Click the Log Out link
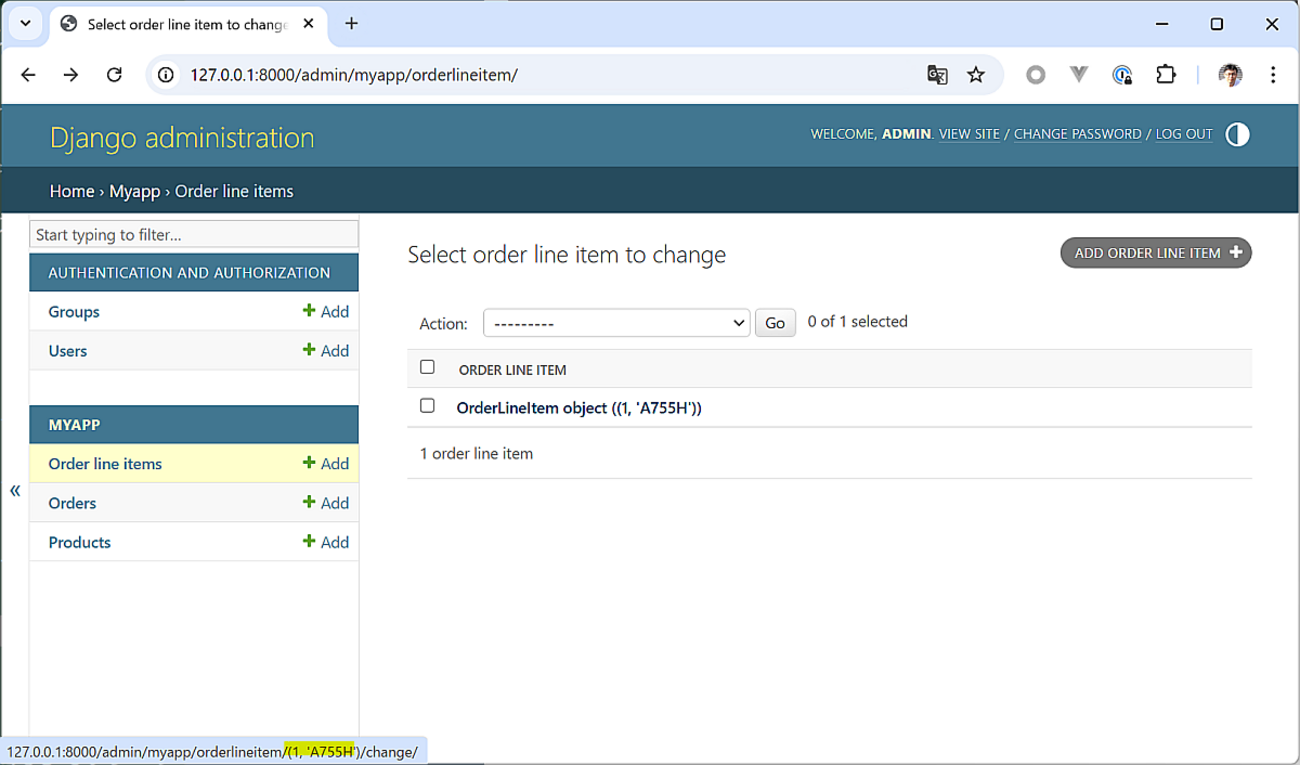The width and height of the screenshot is (1300, 765). pyautogui.click(x=1184, y=134)
